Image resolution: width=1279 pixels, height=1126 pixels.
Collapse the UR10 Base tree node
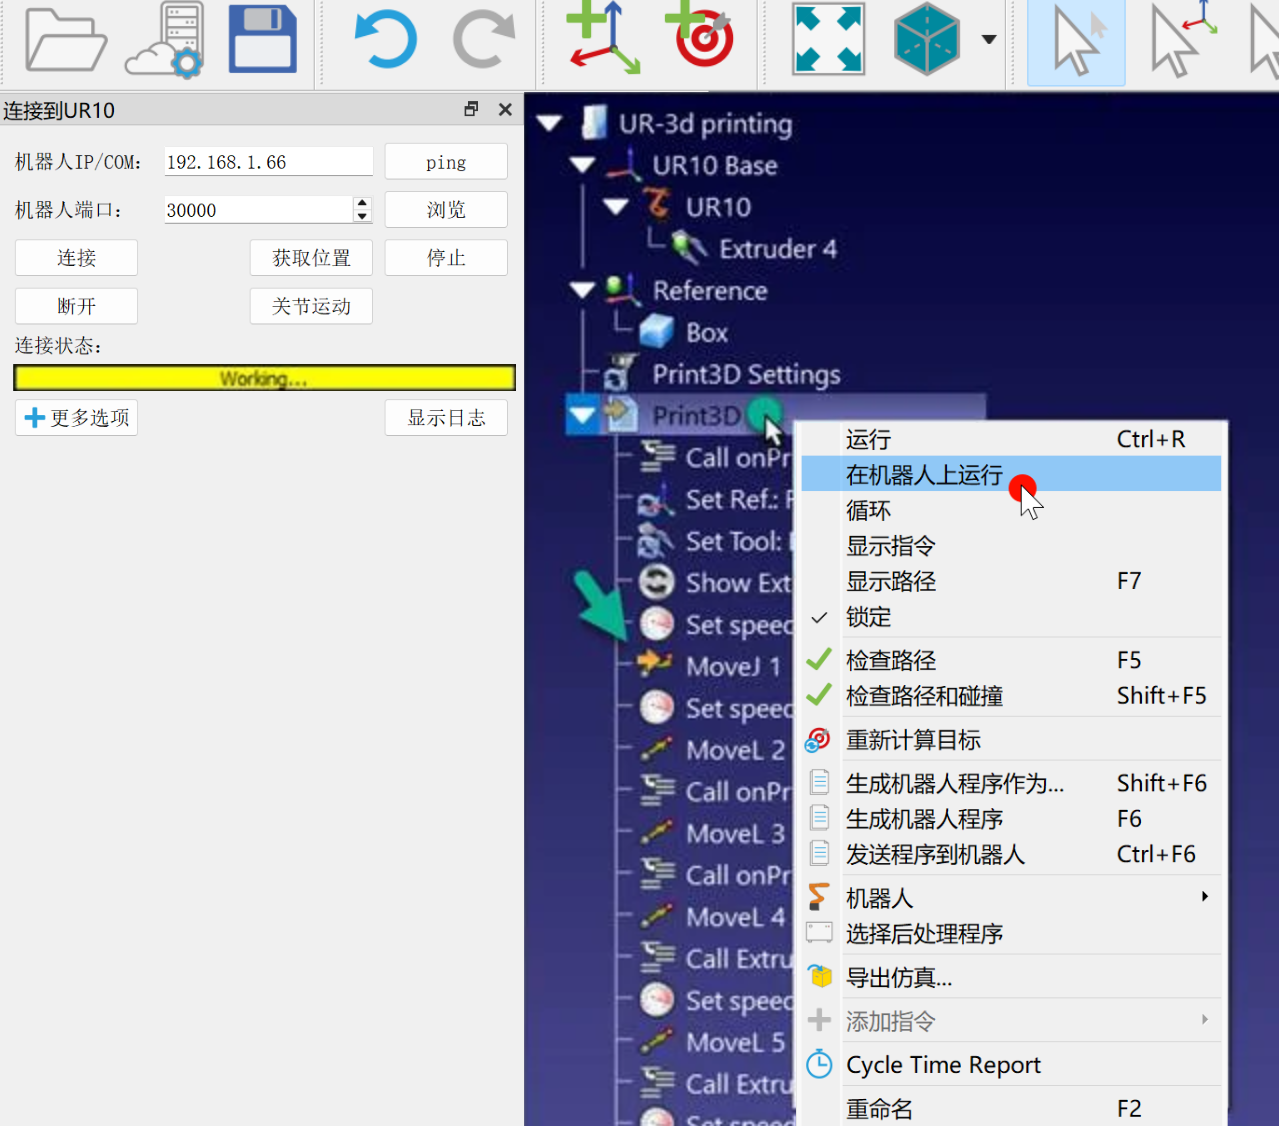[x=582, y=165]
